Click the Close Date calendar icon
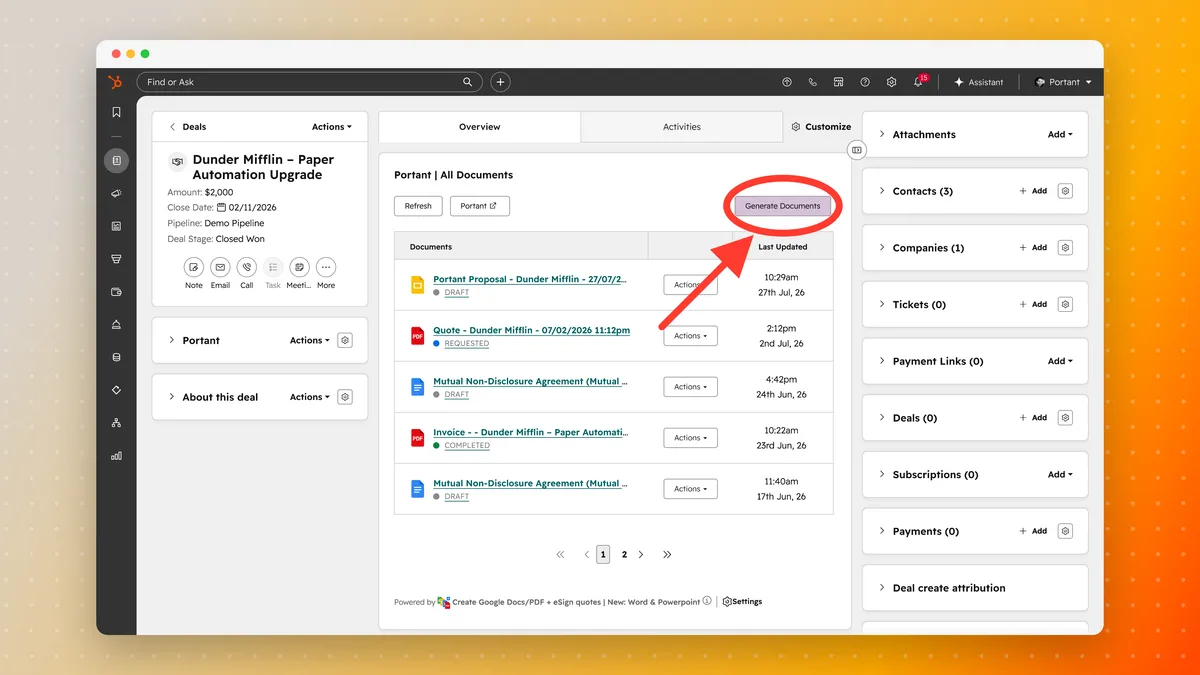1200x675 pixels. point(222,208)
